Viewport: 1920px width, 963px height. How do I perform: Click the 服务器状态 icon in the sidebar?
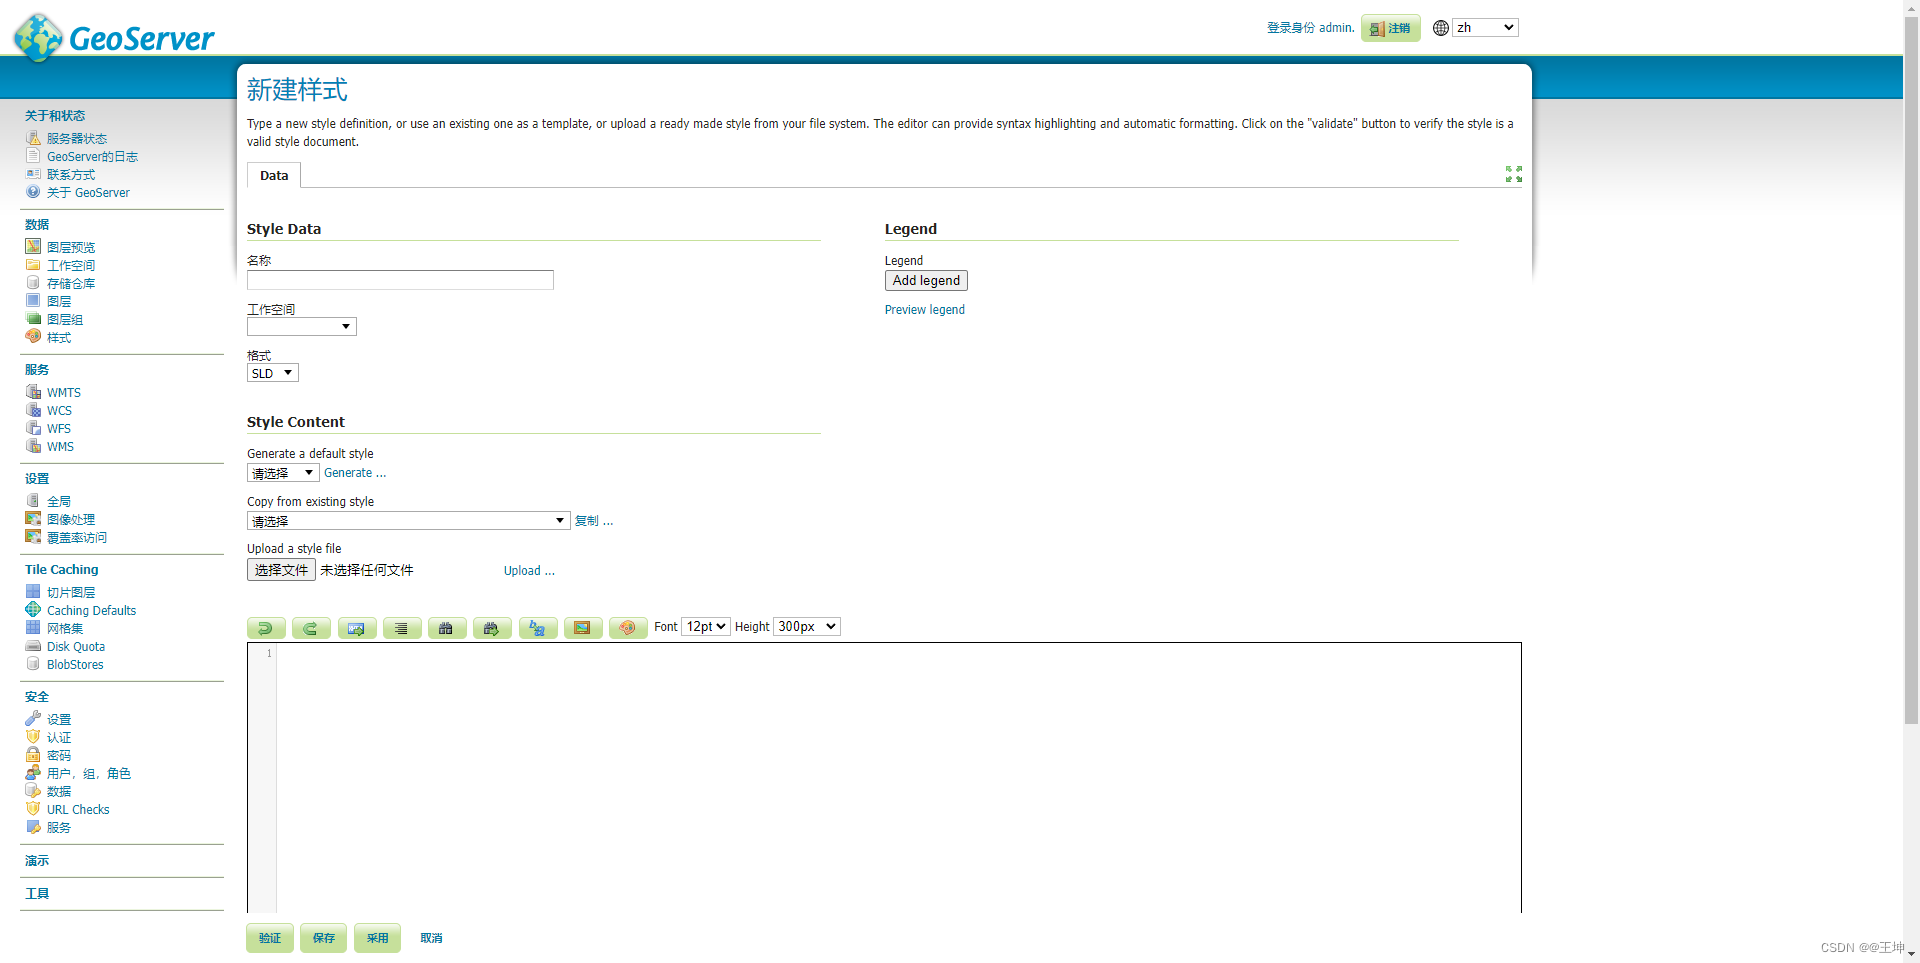[x=33, y=138]
